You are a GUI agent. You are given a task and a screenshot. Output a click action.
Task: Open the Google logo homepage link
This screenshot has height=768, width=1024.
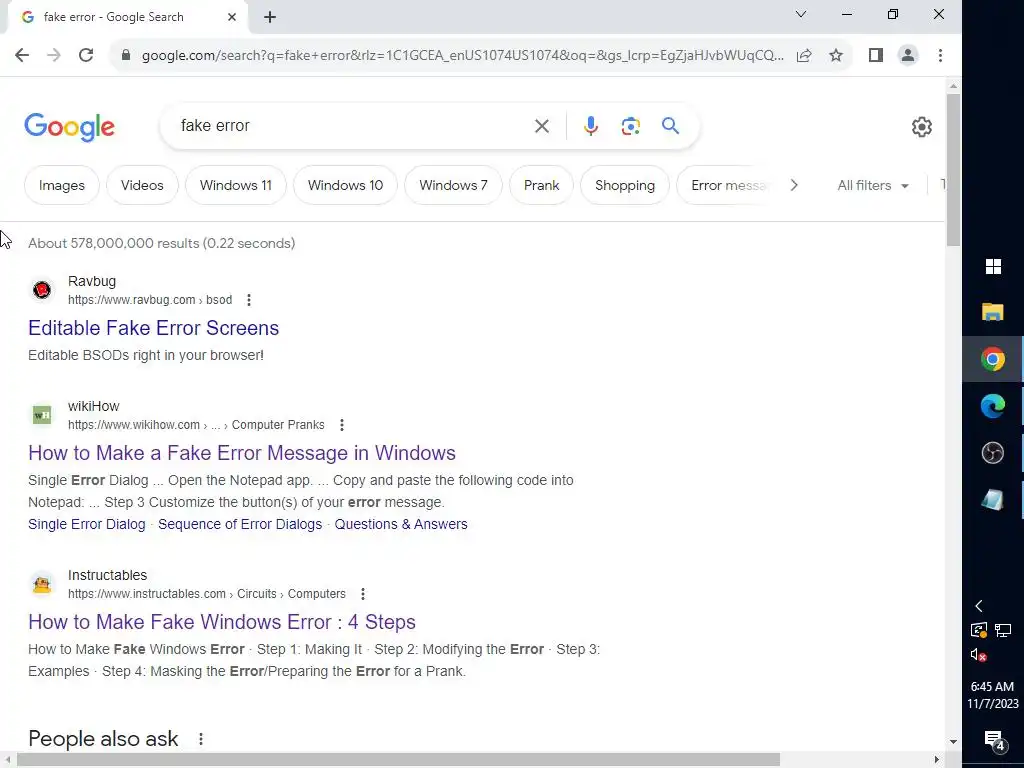click(69, 127)
